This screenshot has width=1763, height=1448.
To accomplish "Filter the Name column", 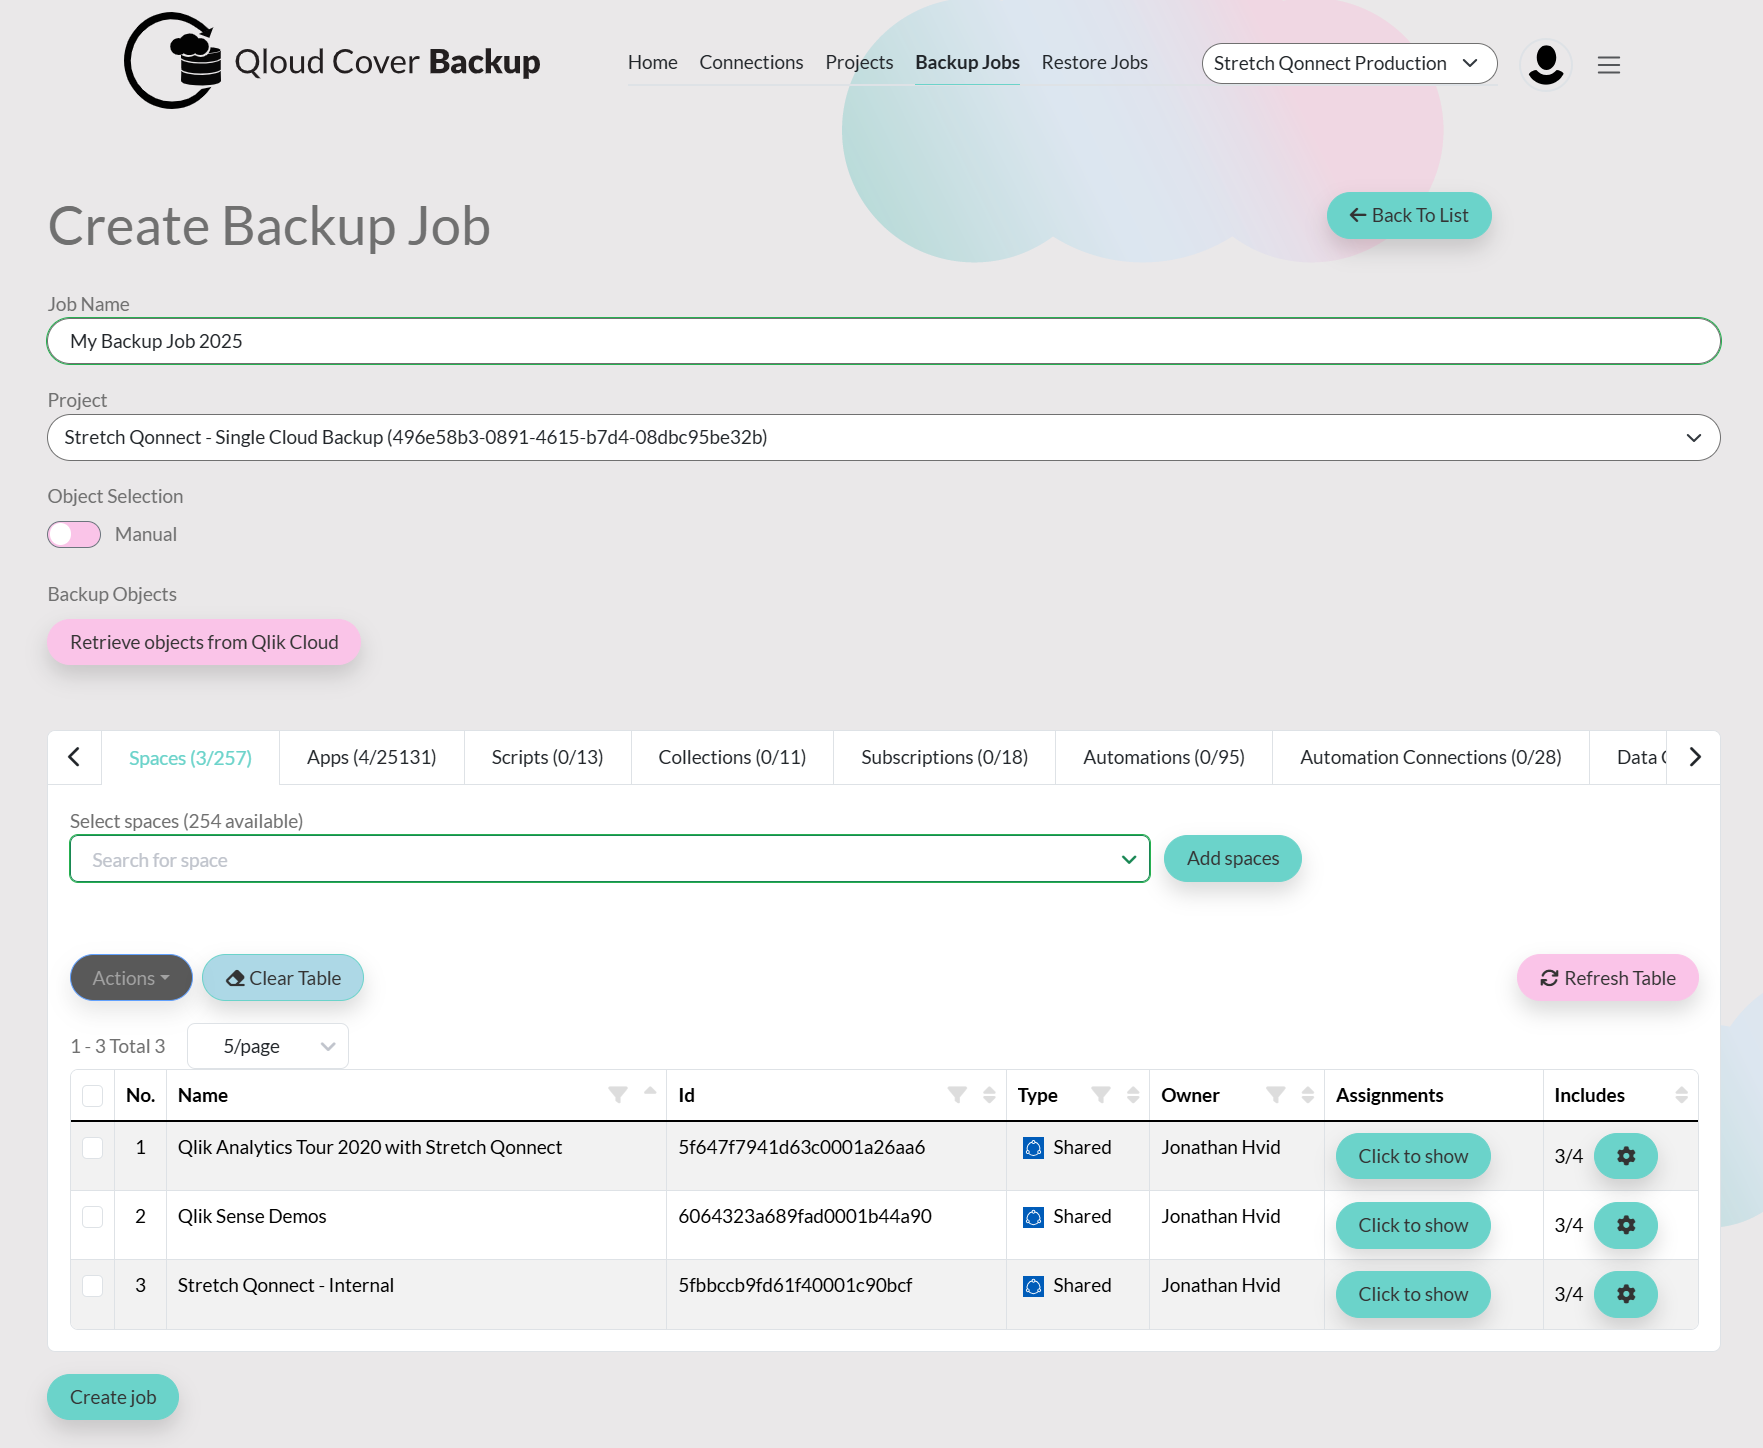I will coord(618,1095).
